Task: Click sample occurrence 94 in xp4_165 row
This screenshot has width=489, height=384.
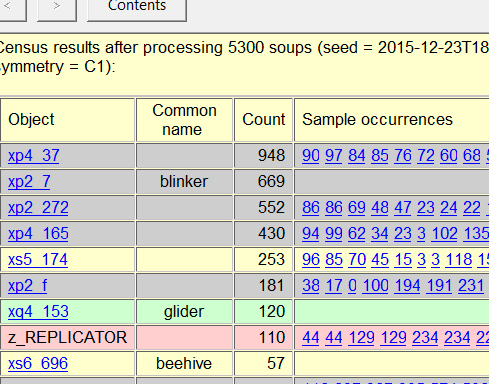Action: coord(311,234)
